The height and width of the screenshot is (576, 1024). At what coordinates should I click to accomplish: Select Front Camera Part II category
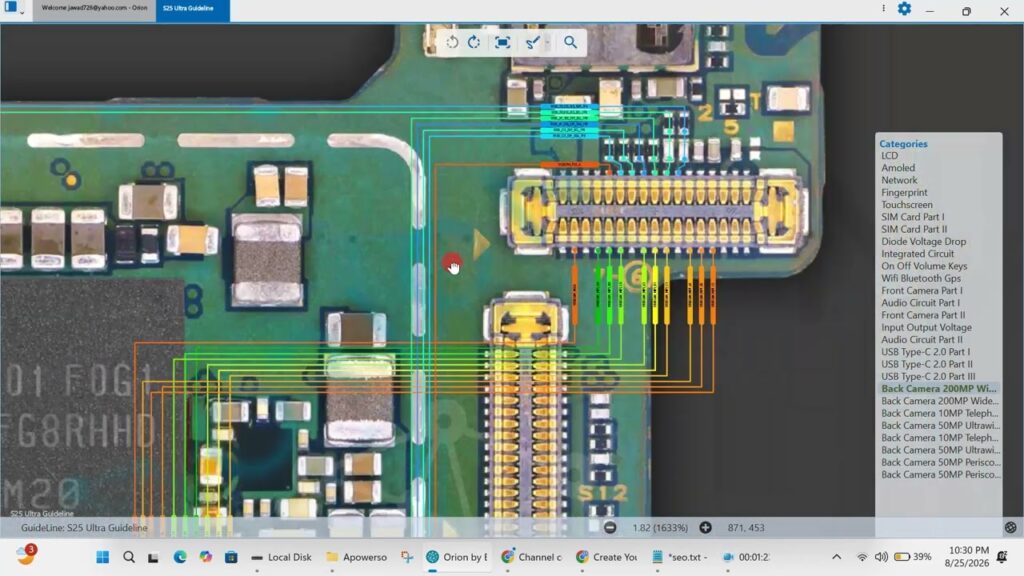(923, 315)
